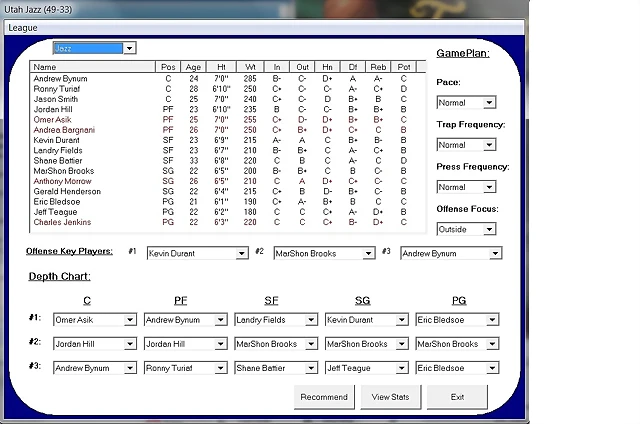Select Andrew Bynum in the roster list

[228, 78]
